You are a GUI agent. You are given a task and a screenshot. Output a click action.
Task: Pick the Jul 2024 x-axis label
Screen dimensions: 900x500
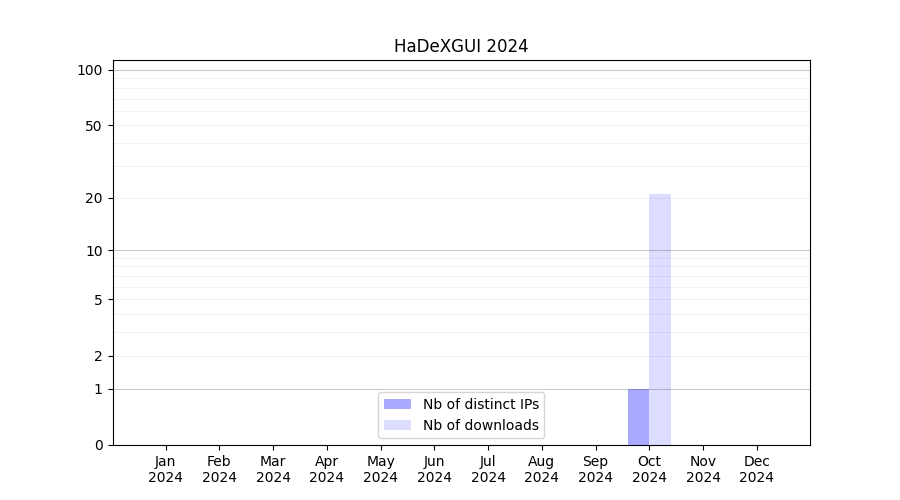click(x=488, y=469)
